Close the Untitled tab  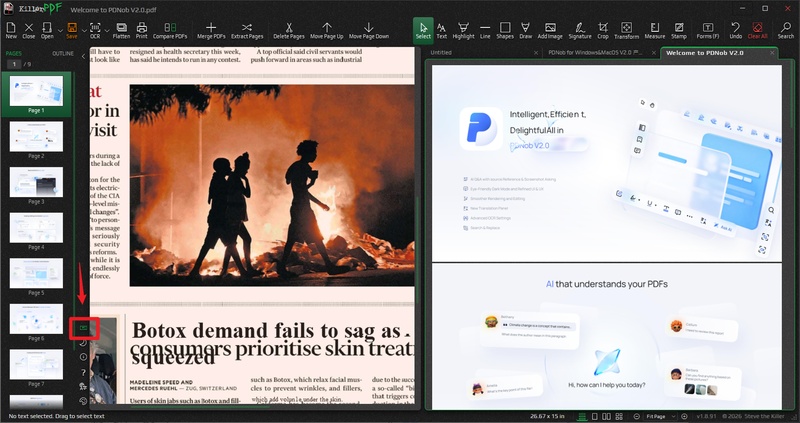pyautogui.click(x=536, y=53)
